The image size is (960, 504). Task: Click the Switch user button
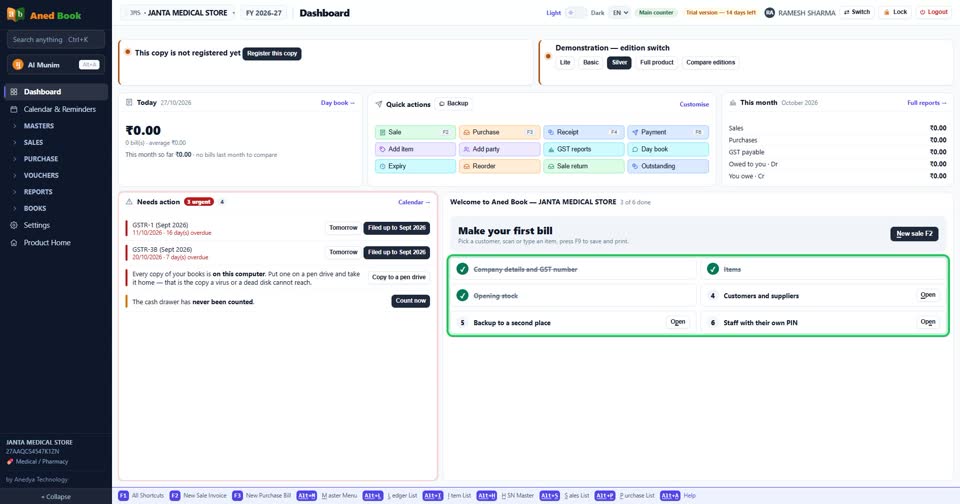(857, 12)
